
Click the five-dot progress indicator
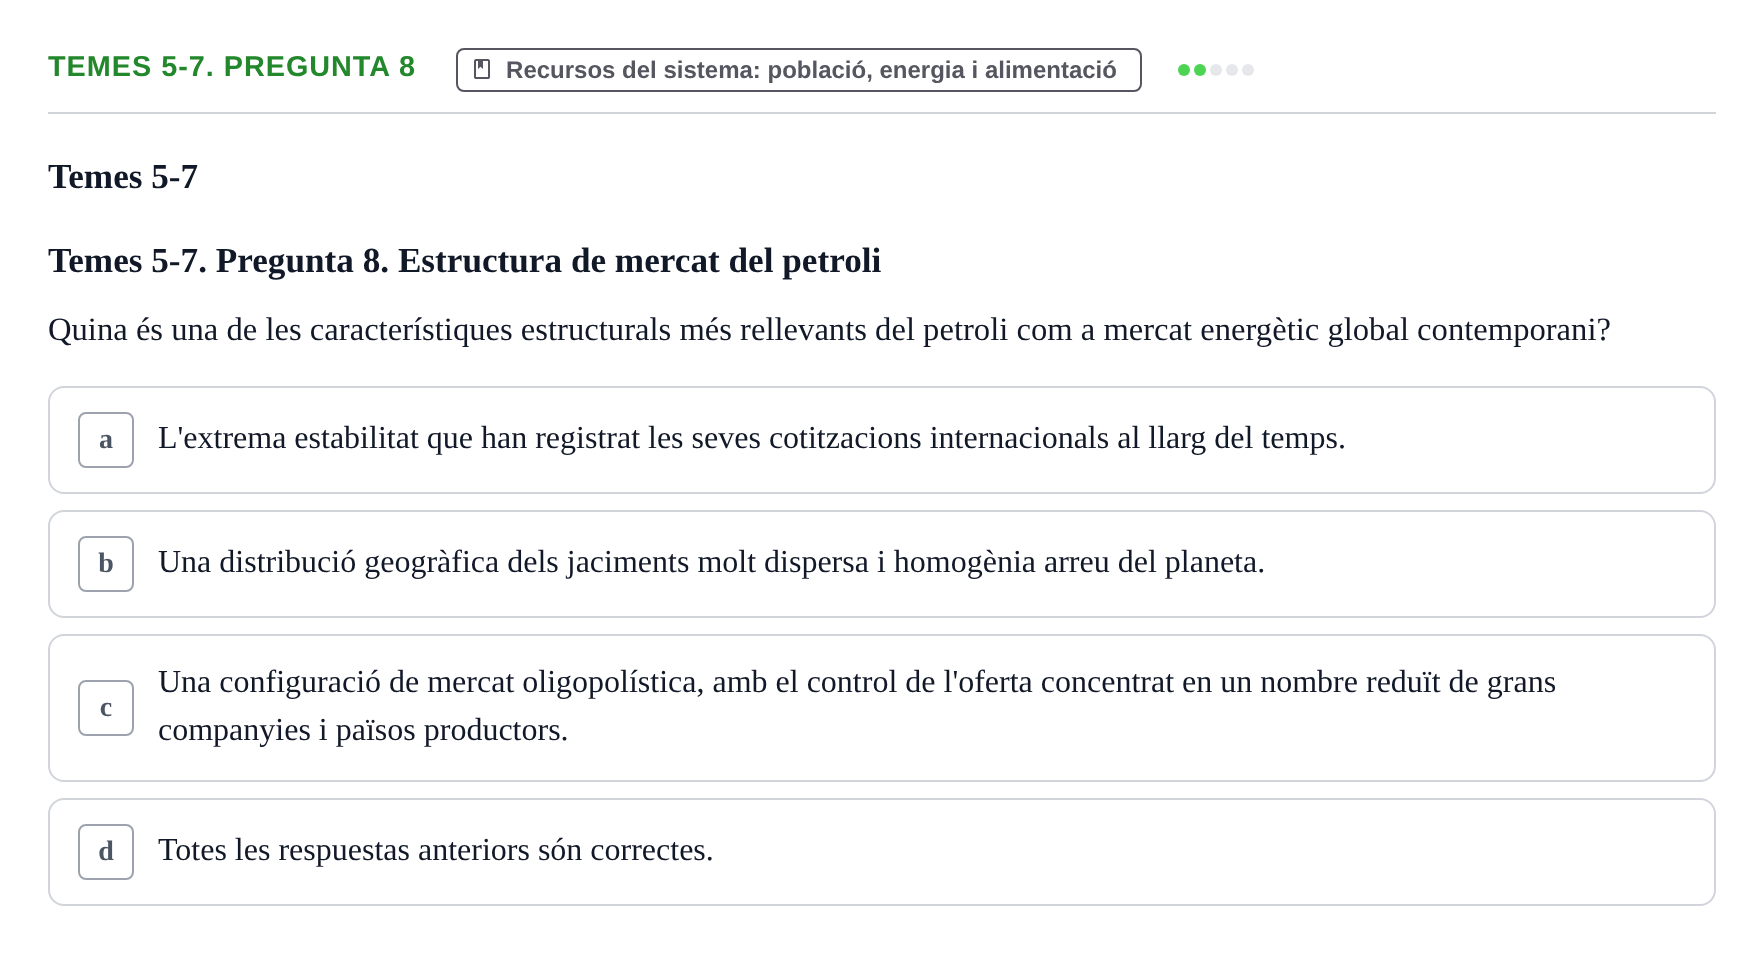pyautogui.click(x=1216, y=70)
